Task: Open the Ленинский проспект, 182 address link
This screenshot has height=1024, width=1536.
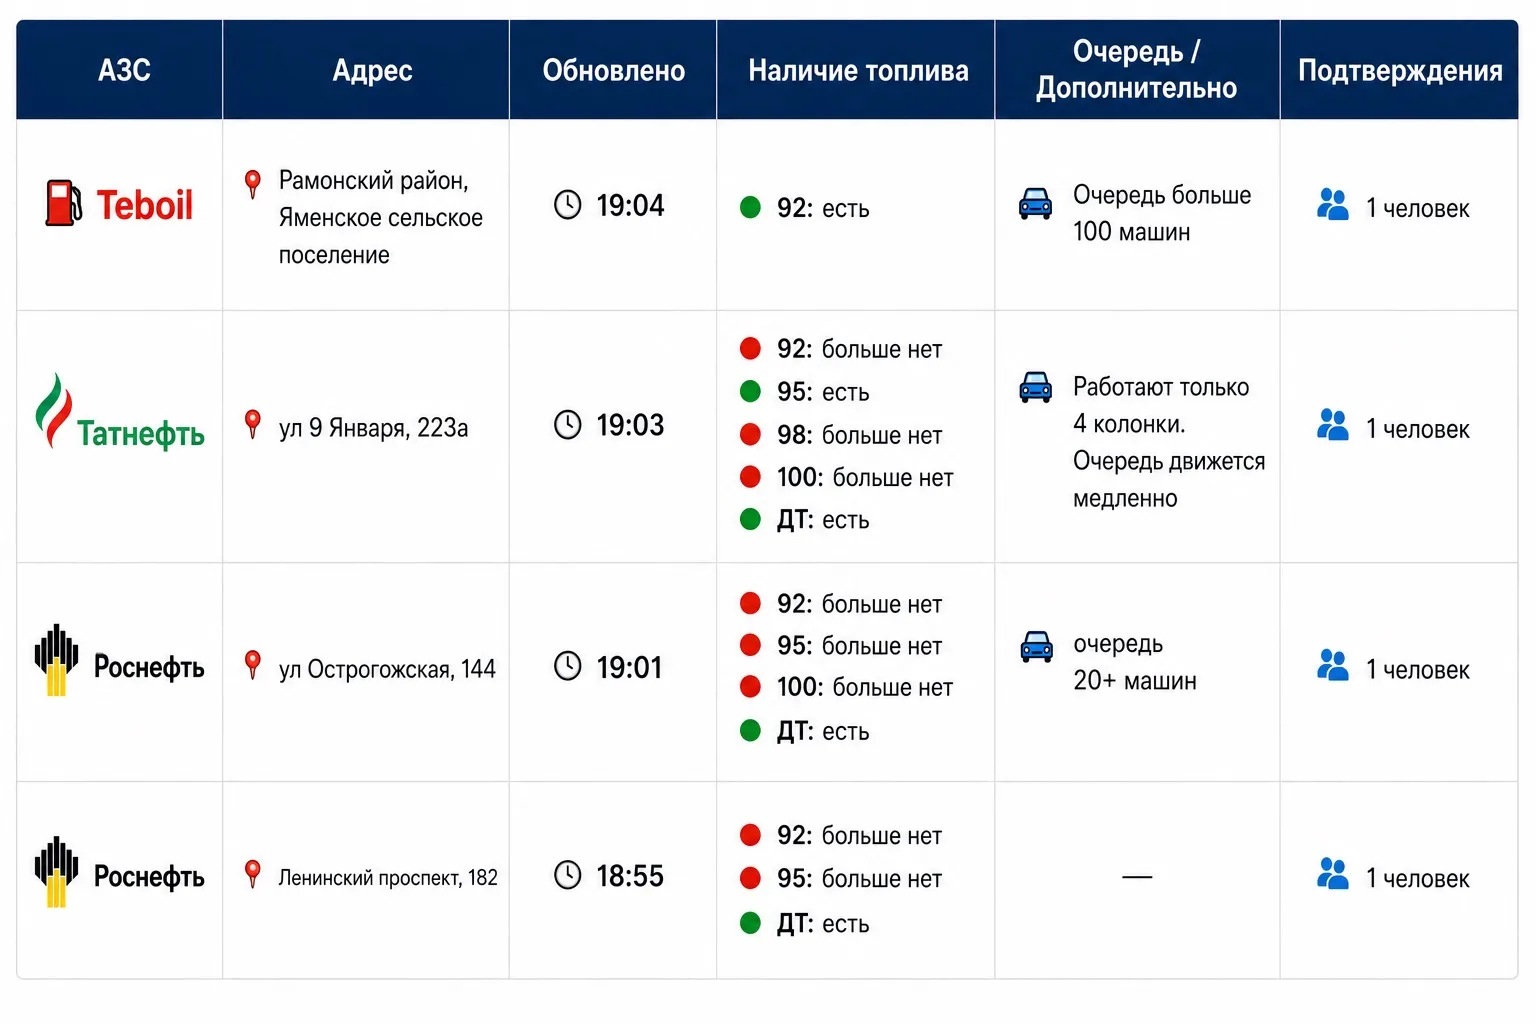Action: 388,878
